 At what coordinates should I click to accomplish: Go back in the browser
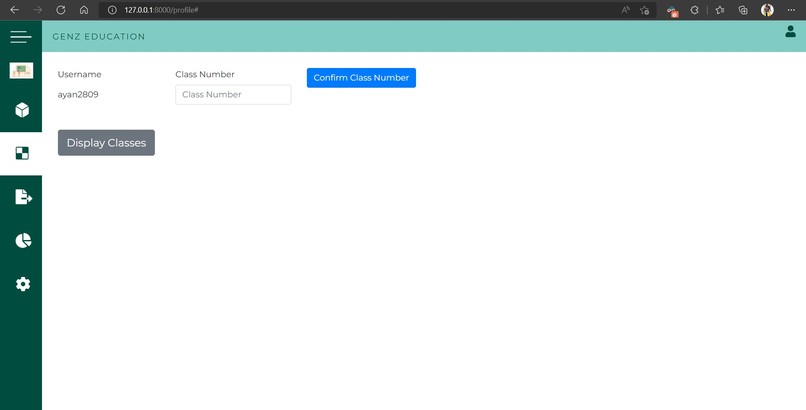14,10
